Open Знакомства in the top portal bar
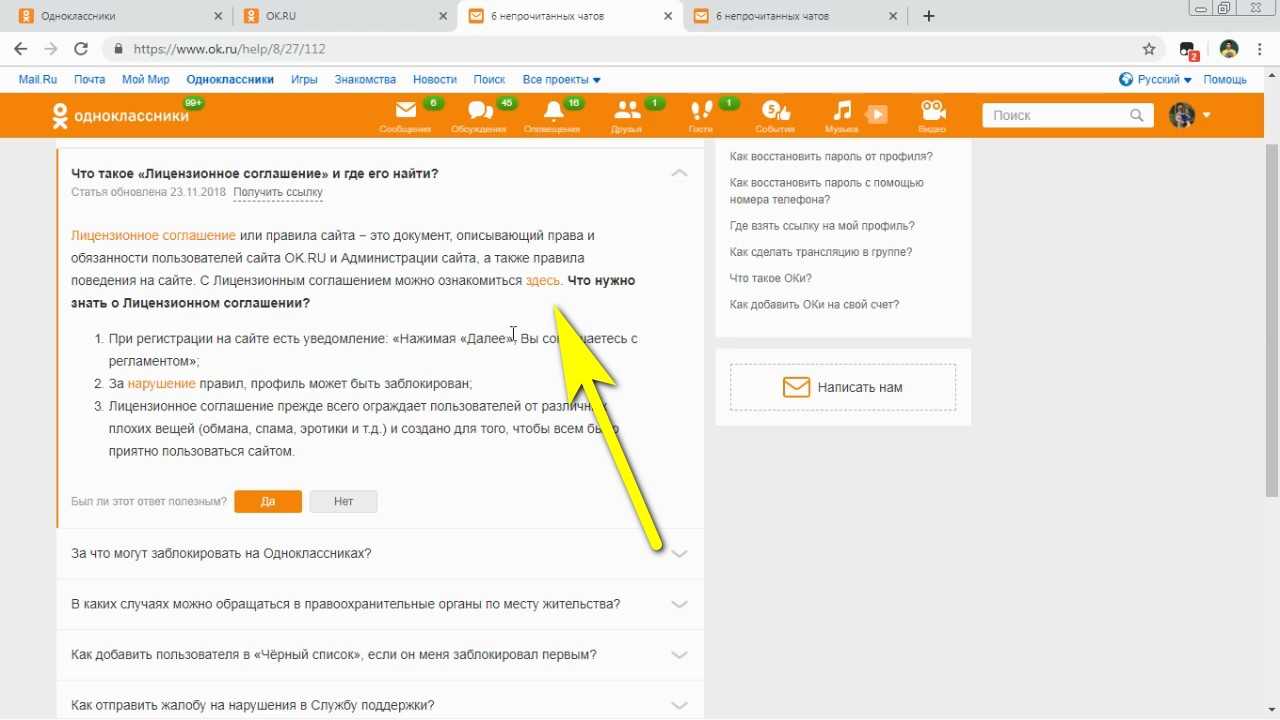Screen dimensions: 1280x720 [365, 79]
